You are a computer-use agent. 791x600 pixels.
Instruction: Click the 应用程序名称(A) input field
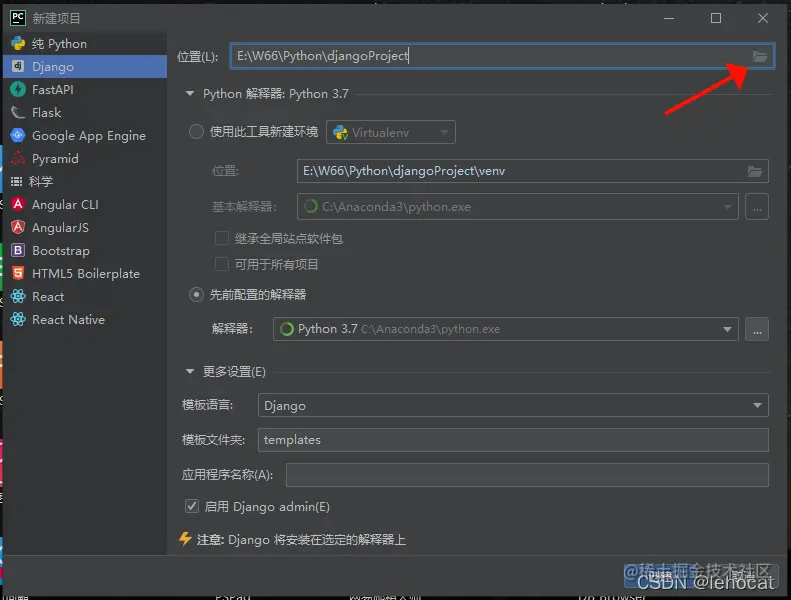[x=527, y=475]
